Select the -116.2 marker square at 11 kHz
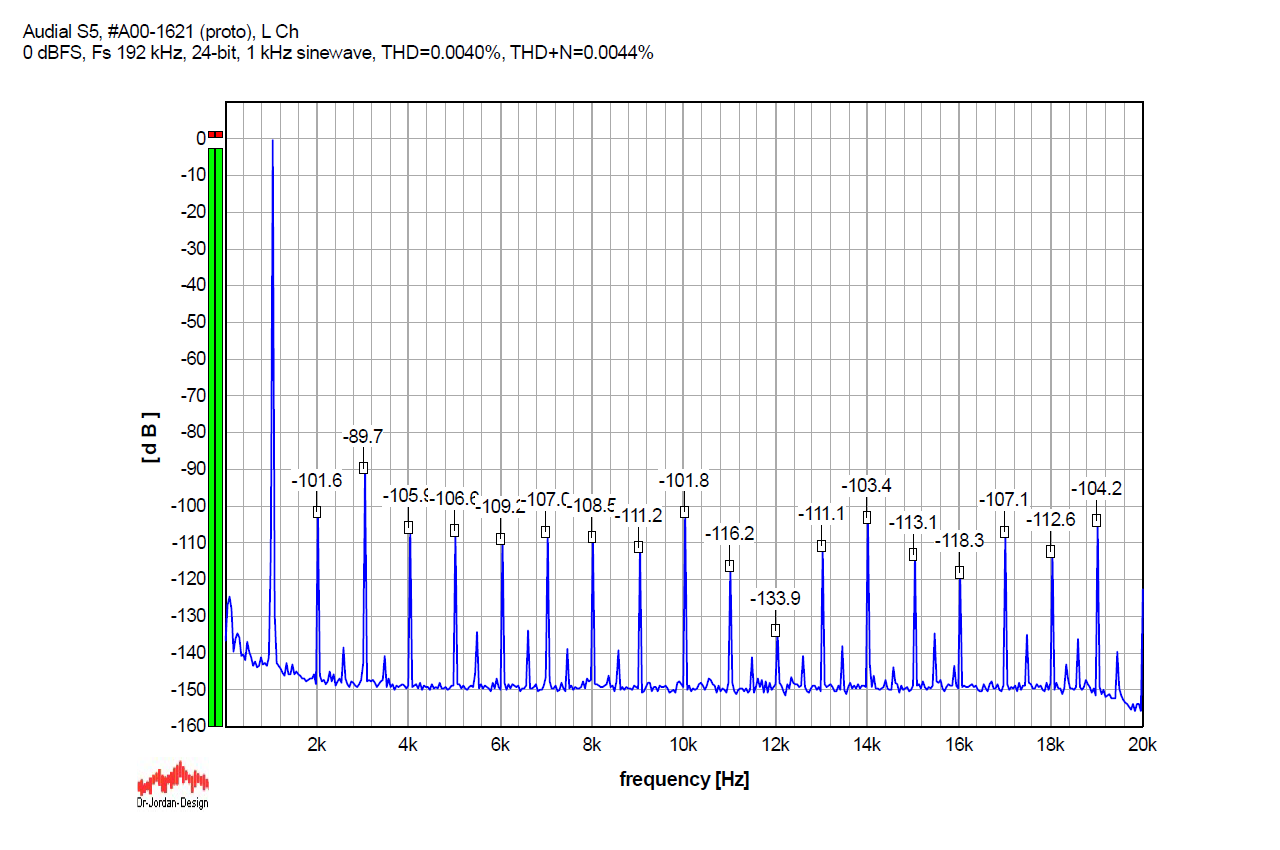The image size is (1280, 850). coord(730,566)
